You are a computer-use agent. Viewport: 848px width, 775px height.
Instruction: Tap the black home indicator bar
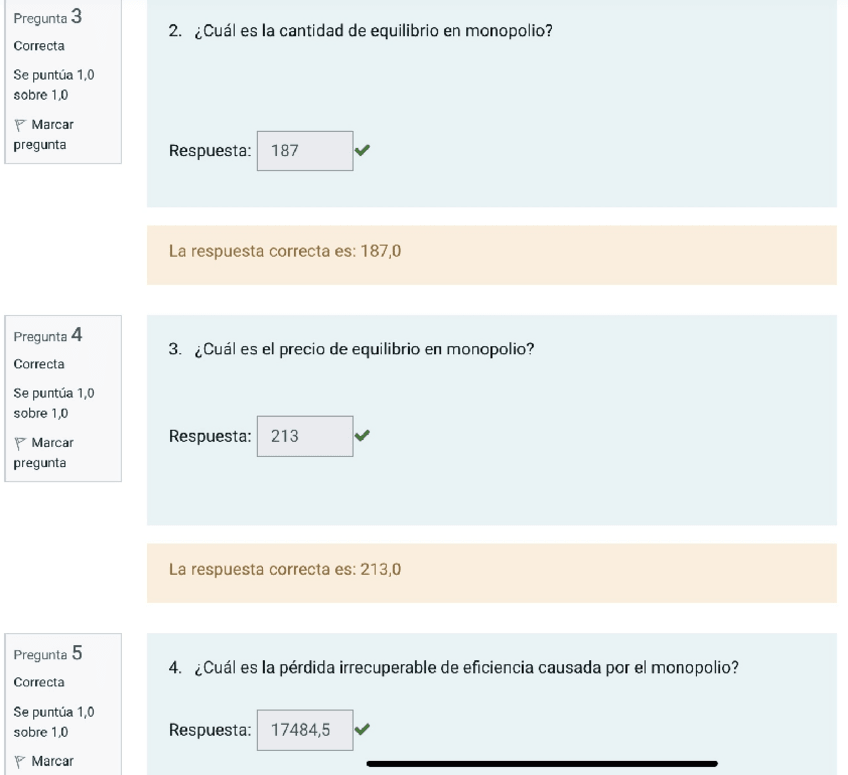[541, 764]
